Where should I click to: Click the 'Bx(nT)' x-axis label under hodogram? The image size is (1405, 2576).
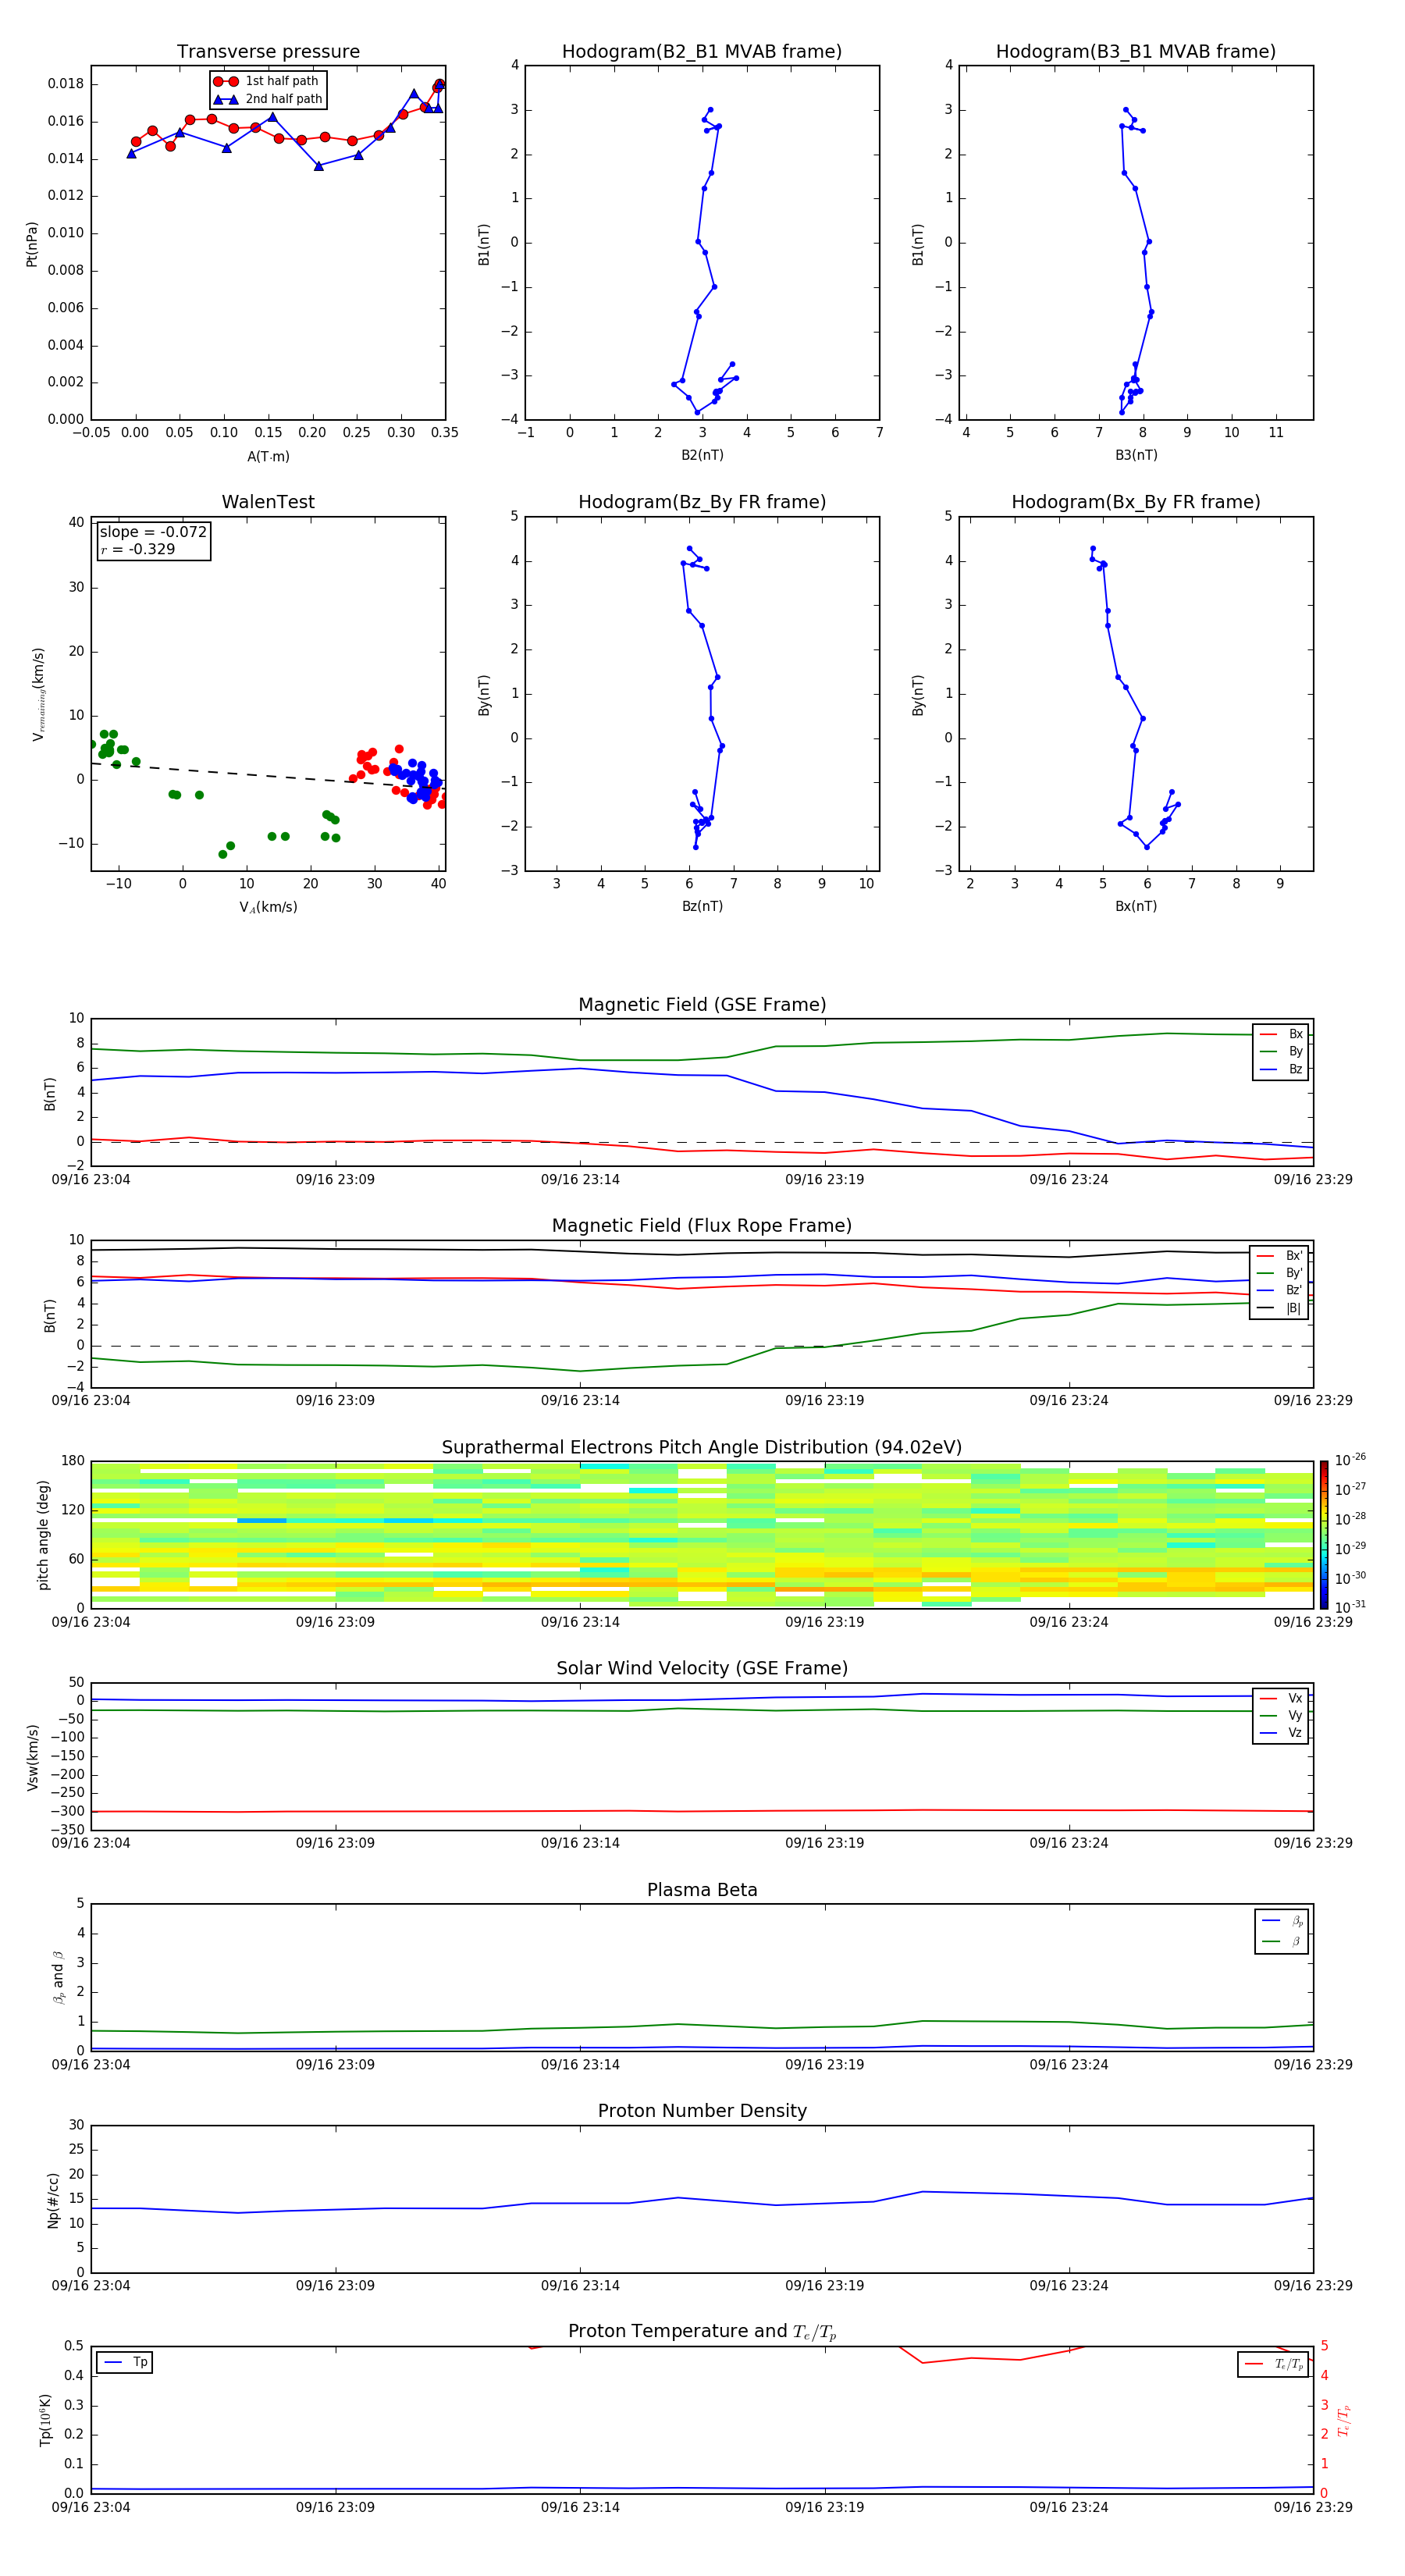pyautogui.click(x=1136, y=906)
